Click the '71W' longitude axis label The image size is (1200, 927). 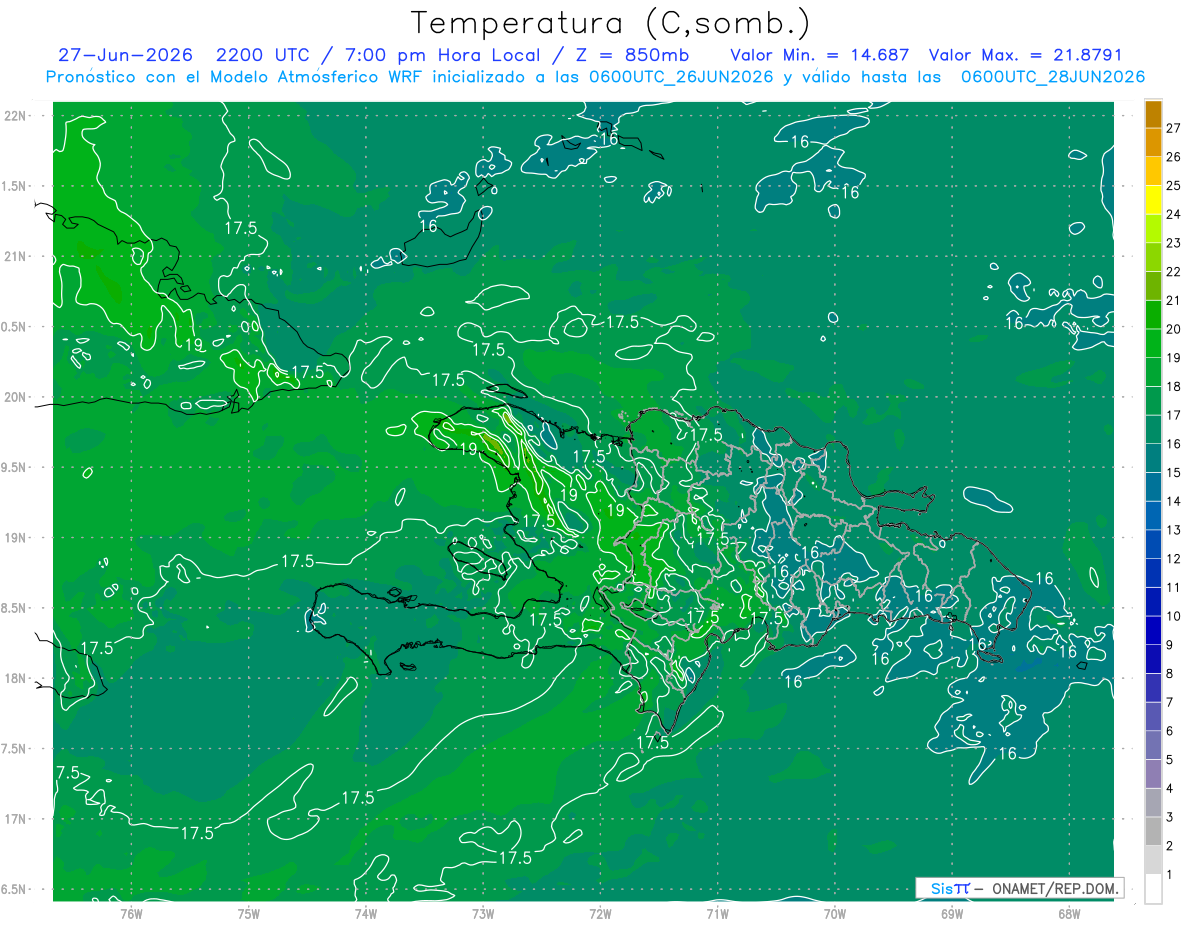click(x=717, y=913)
